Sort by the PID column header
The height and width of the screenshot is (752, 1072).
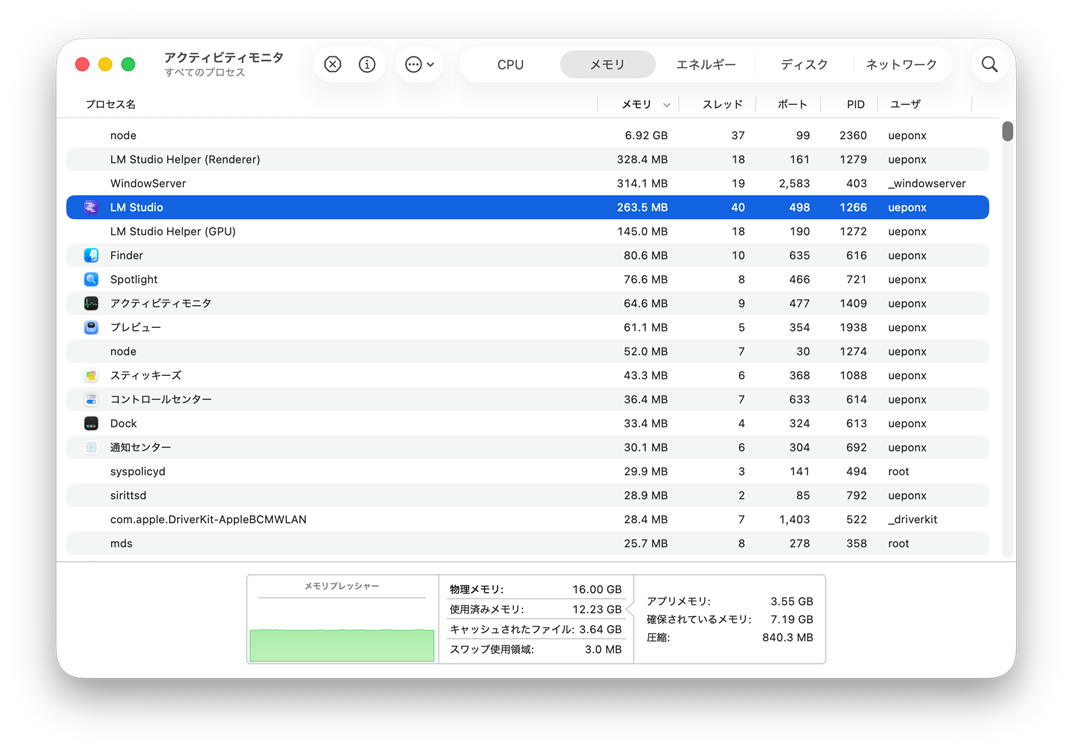pyautogui.click(x=855, y=105)
